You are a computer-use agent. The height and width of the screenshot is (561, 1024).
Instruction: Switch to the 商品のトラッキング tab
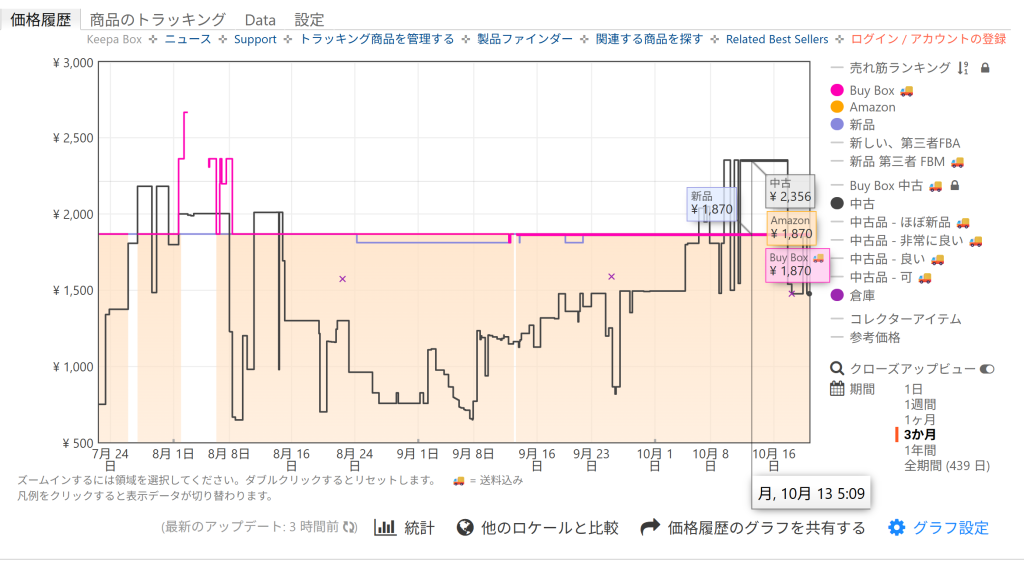click(x=157, y=20)
